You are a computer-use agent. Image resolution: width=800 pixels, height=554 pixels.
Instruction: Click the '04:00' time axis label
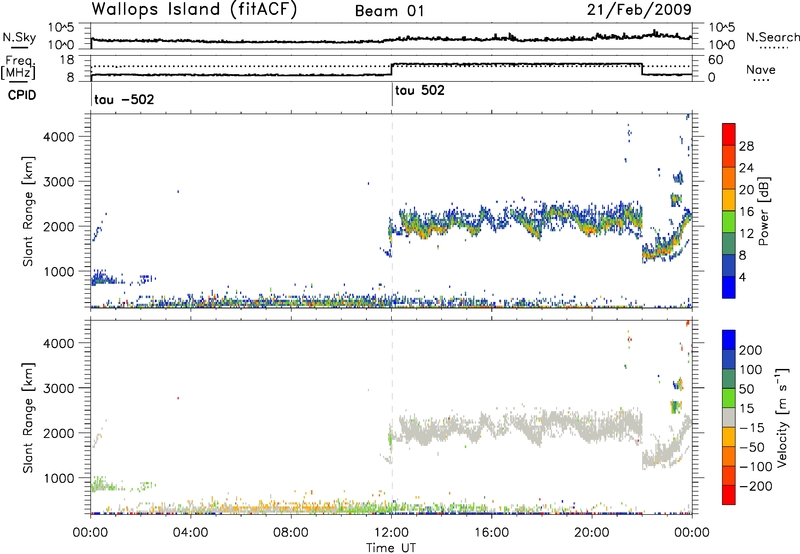click(x=190, y=533)
